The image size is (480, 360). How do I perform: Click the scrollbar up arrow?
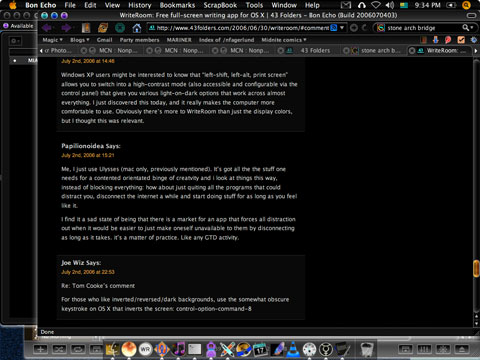pyautogui.click(x=476, y=316)
